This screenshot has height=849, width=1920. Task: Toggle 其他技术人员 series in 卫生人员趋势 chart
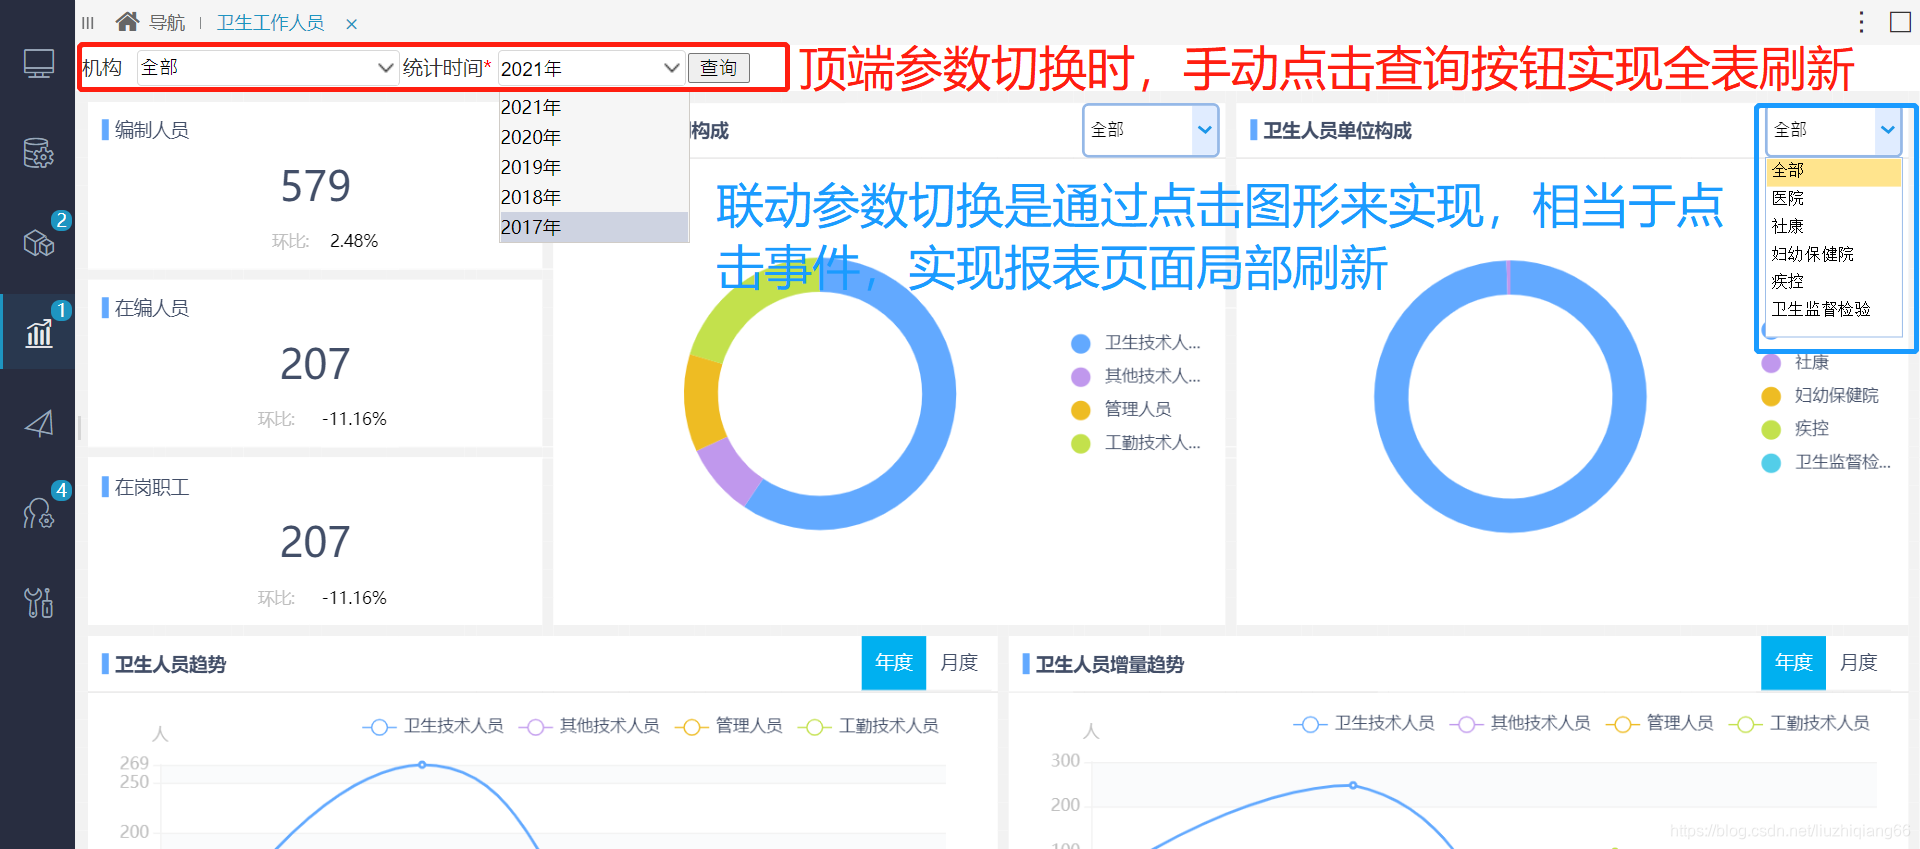point(589,726)
